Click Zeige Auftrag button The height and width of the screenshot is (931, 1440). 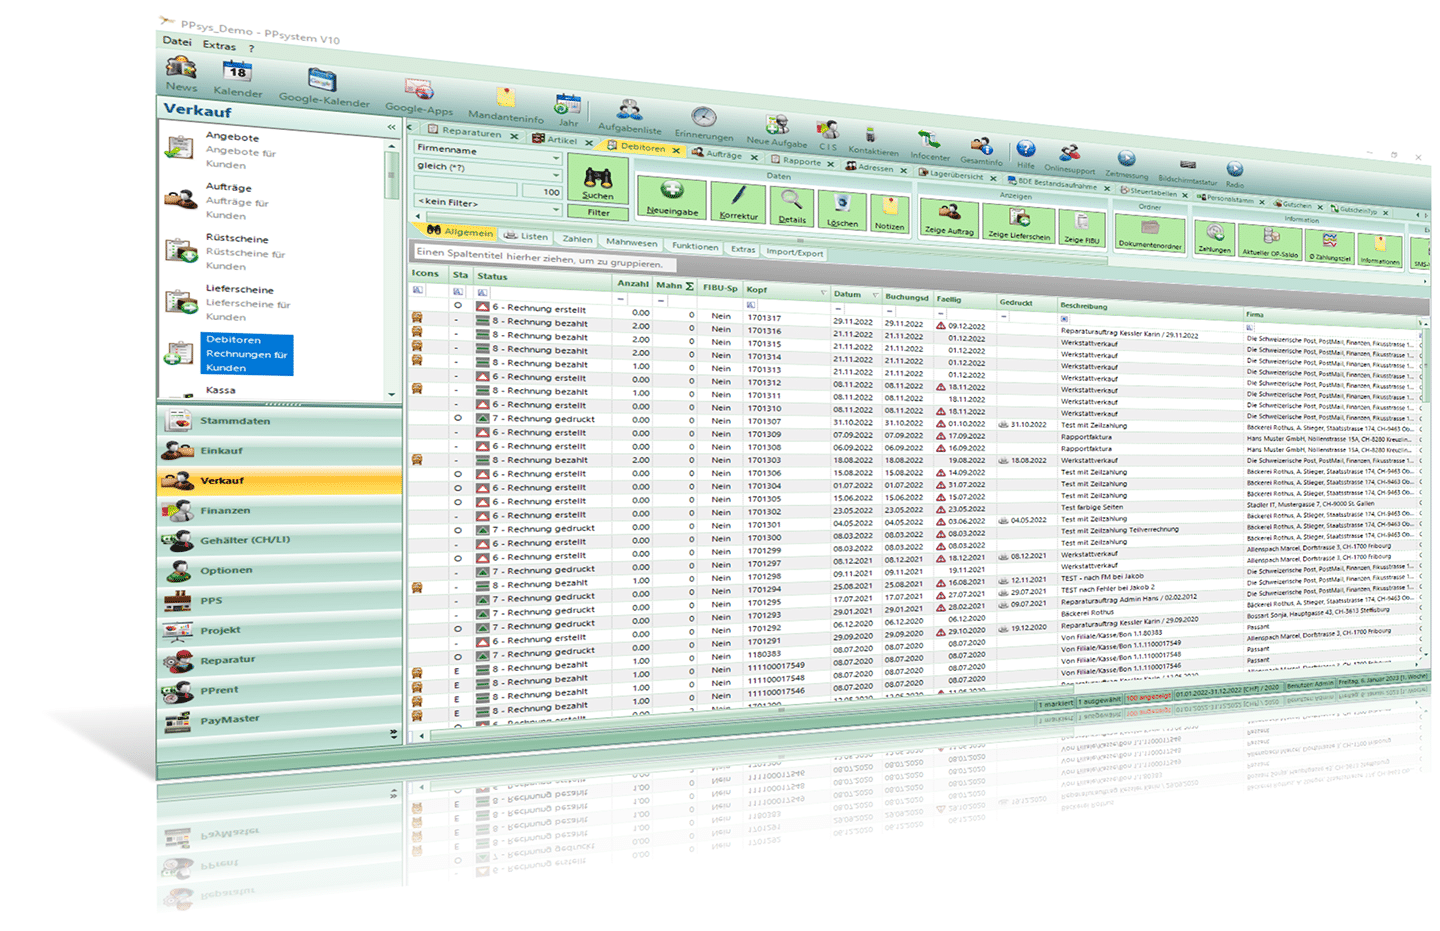[949, 217]
